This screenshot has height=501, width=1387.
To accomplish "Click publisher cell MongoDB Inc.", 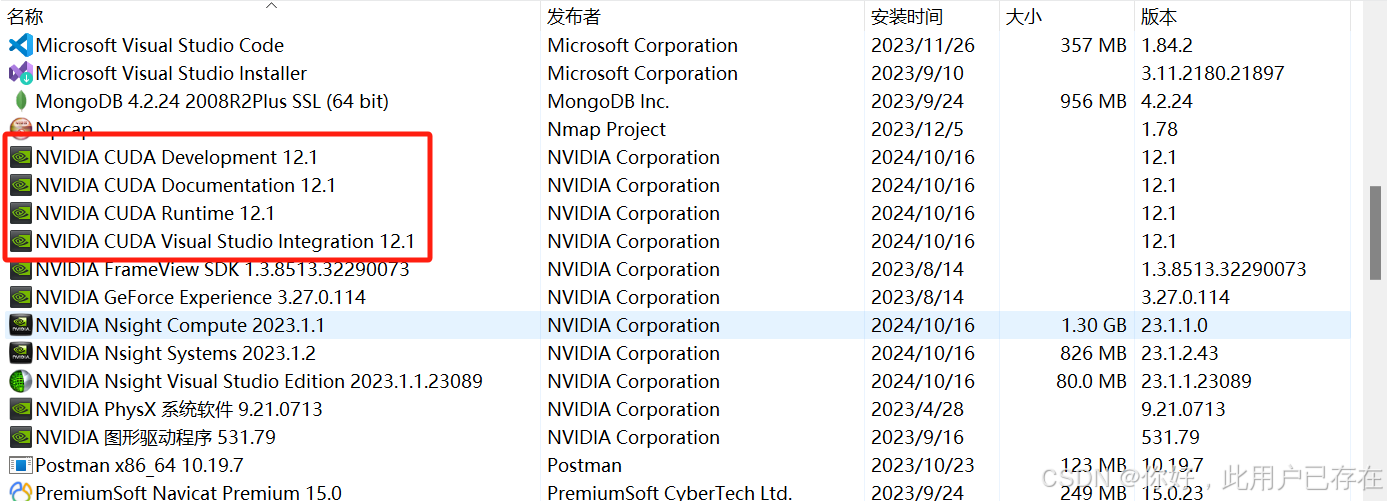I will coord(608,101).
